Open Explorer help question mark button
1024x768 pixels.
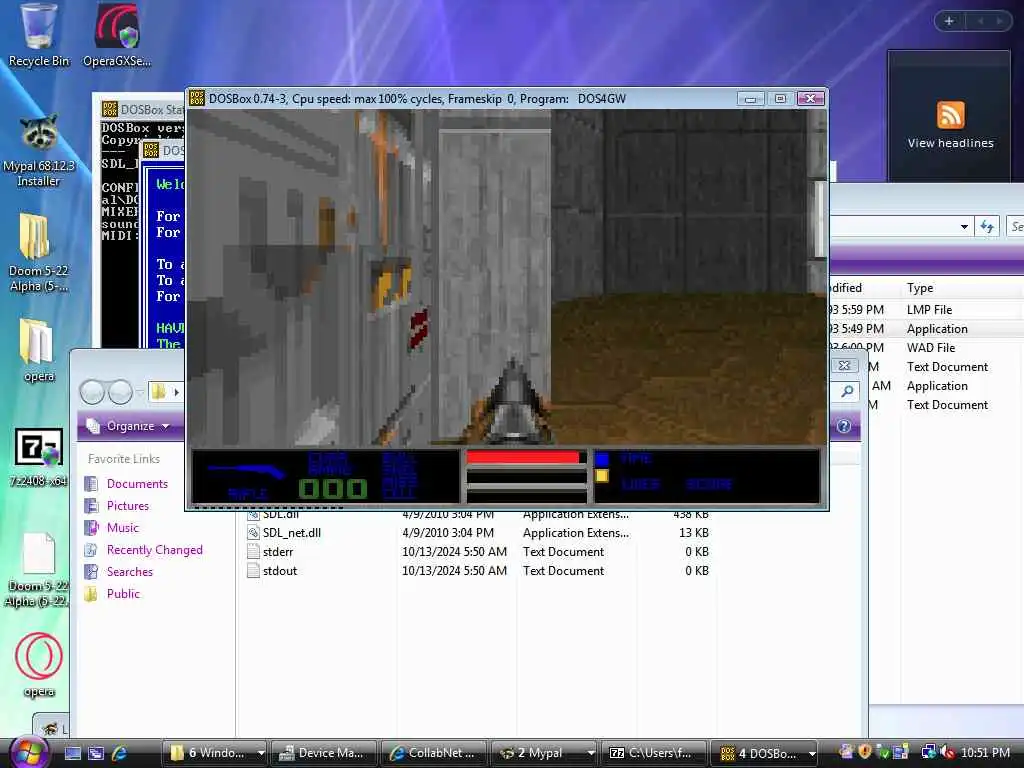tap(844, 426)
